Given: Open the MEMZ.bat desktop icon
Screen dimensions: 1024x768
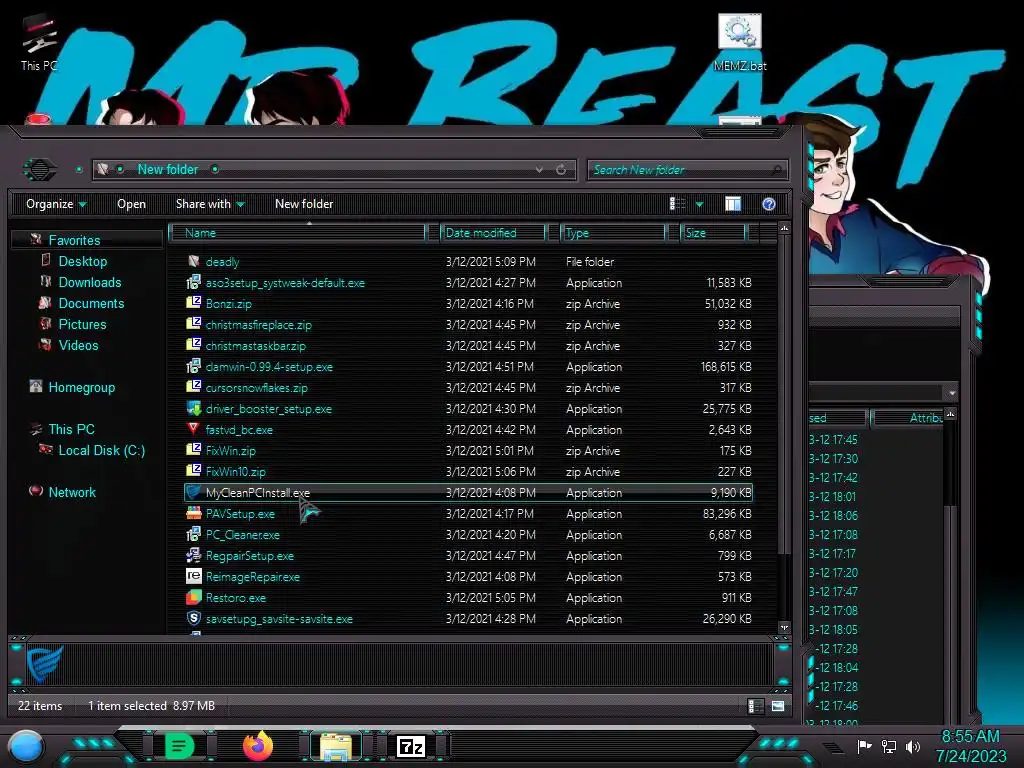Looking at the screenshot, I should pyautogui.click(x=739, y=42).
